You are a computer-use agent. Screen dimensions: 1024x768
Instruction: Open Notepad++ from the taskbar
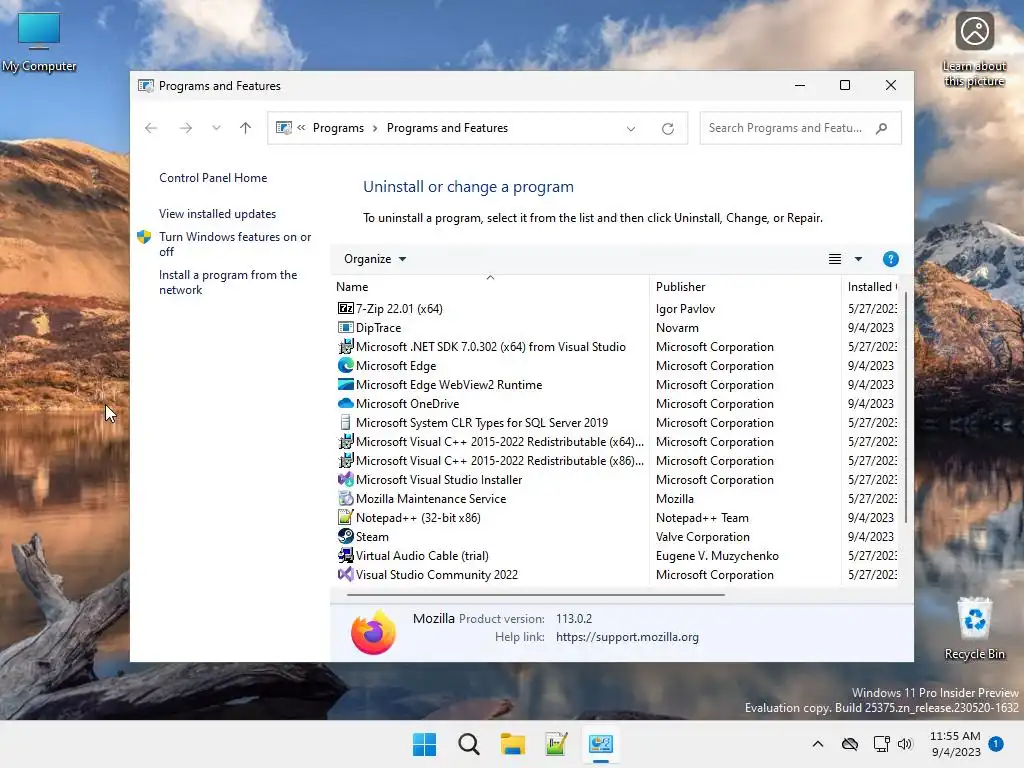[x=556, y=744]
